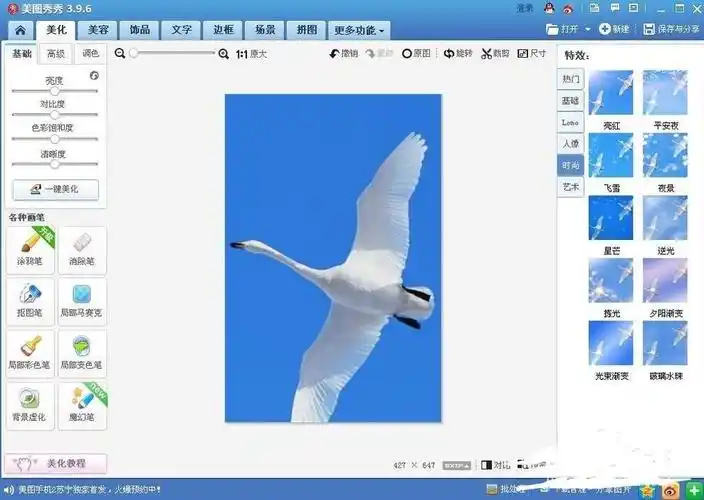
Task: Select the 人像 effects category
Action: [570, 143]
